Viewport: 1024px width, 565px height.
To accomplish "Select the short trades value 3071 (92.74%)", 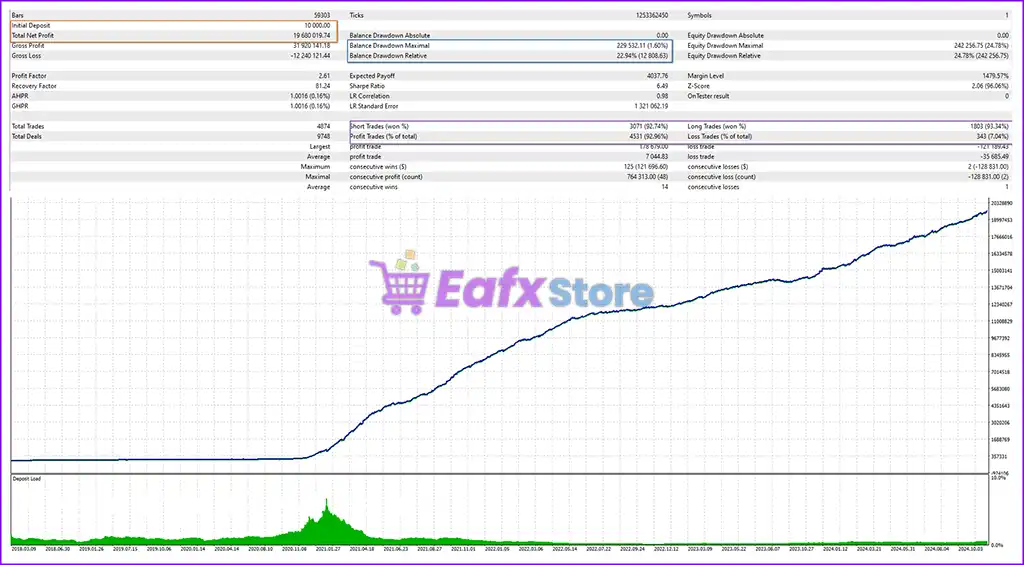I will 647,126.
